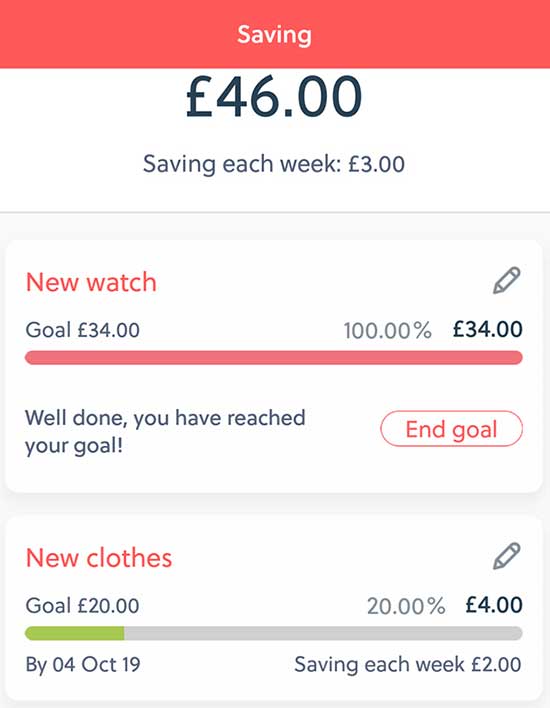Open the New watch goal title
Viewport: 550px width, 708px height.
91,282
